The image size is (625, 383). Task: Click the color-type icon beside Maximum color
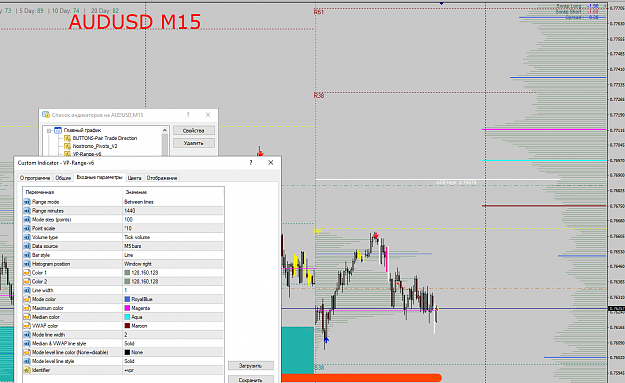coord(27,308)
